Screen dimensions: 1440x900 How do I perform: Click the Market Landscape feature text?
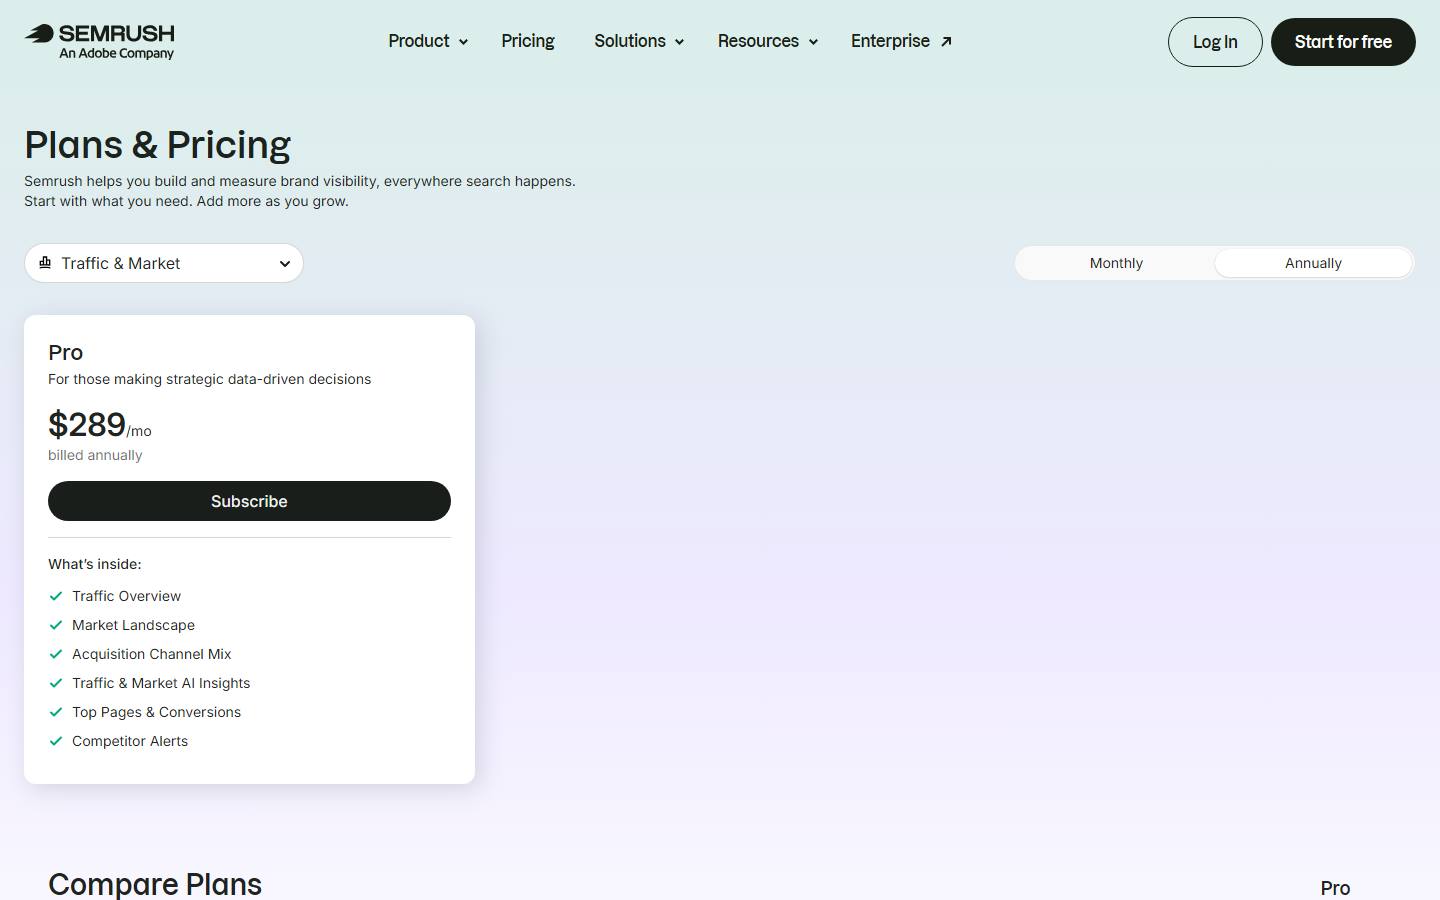[133, 625]
